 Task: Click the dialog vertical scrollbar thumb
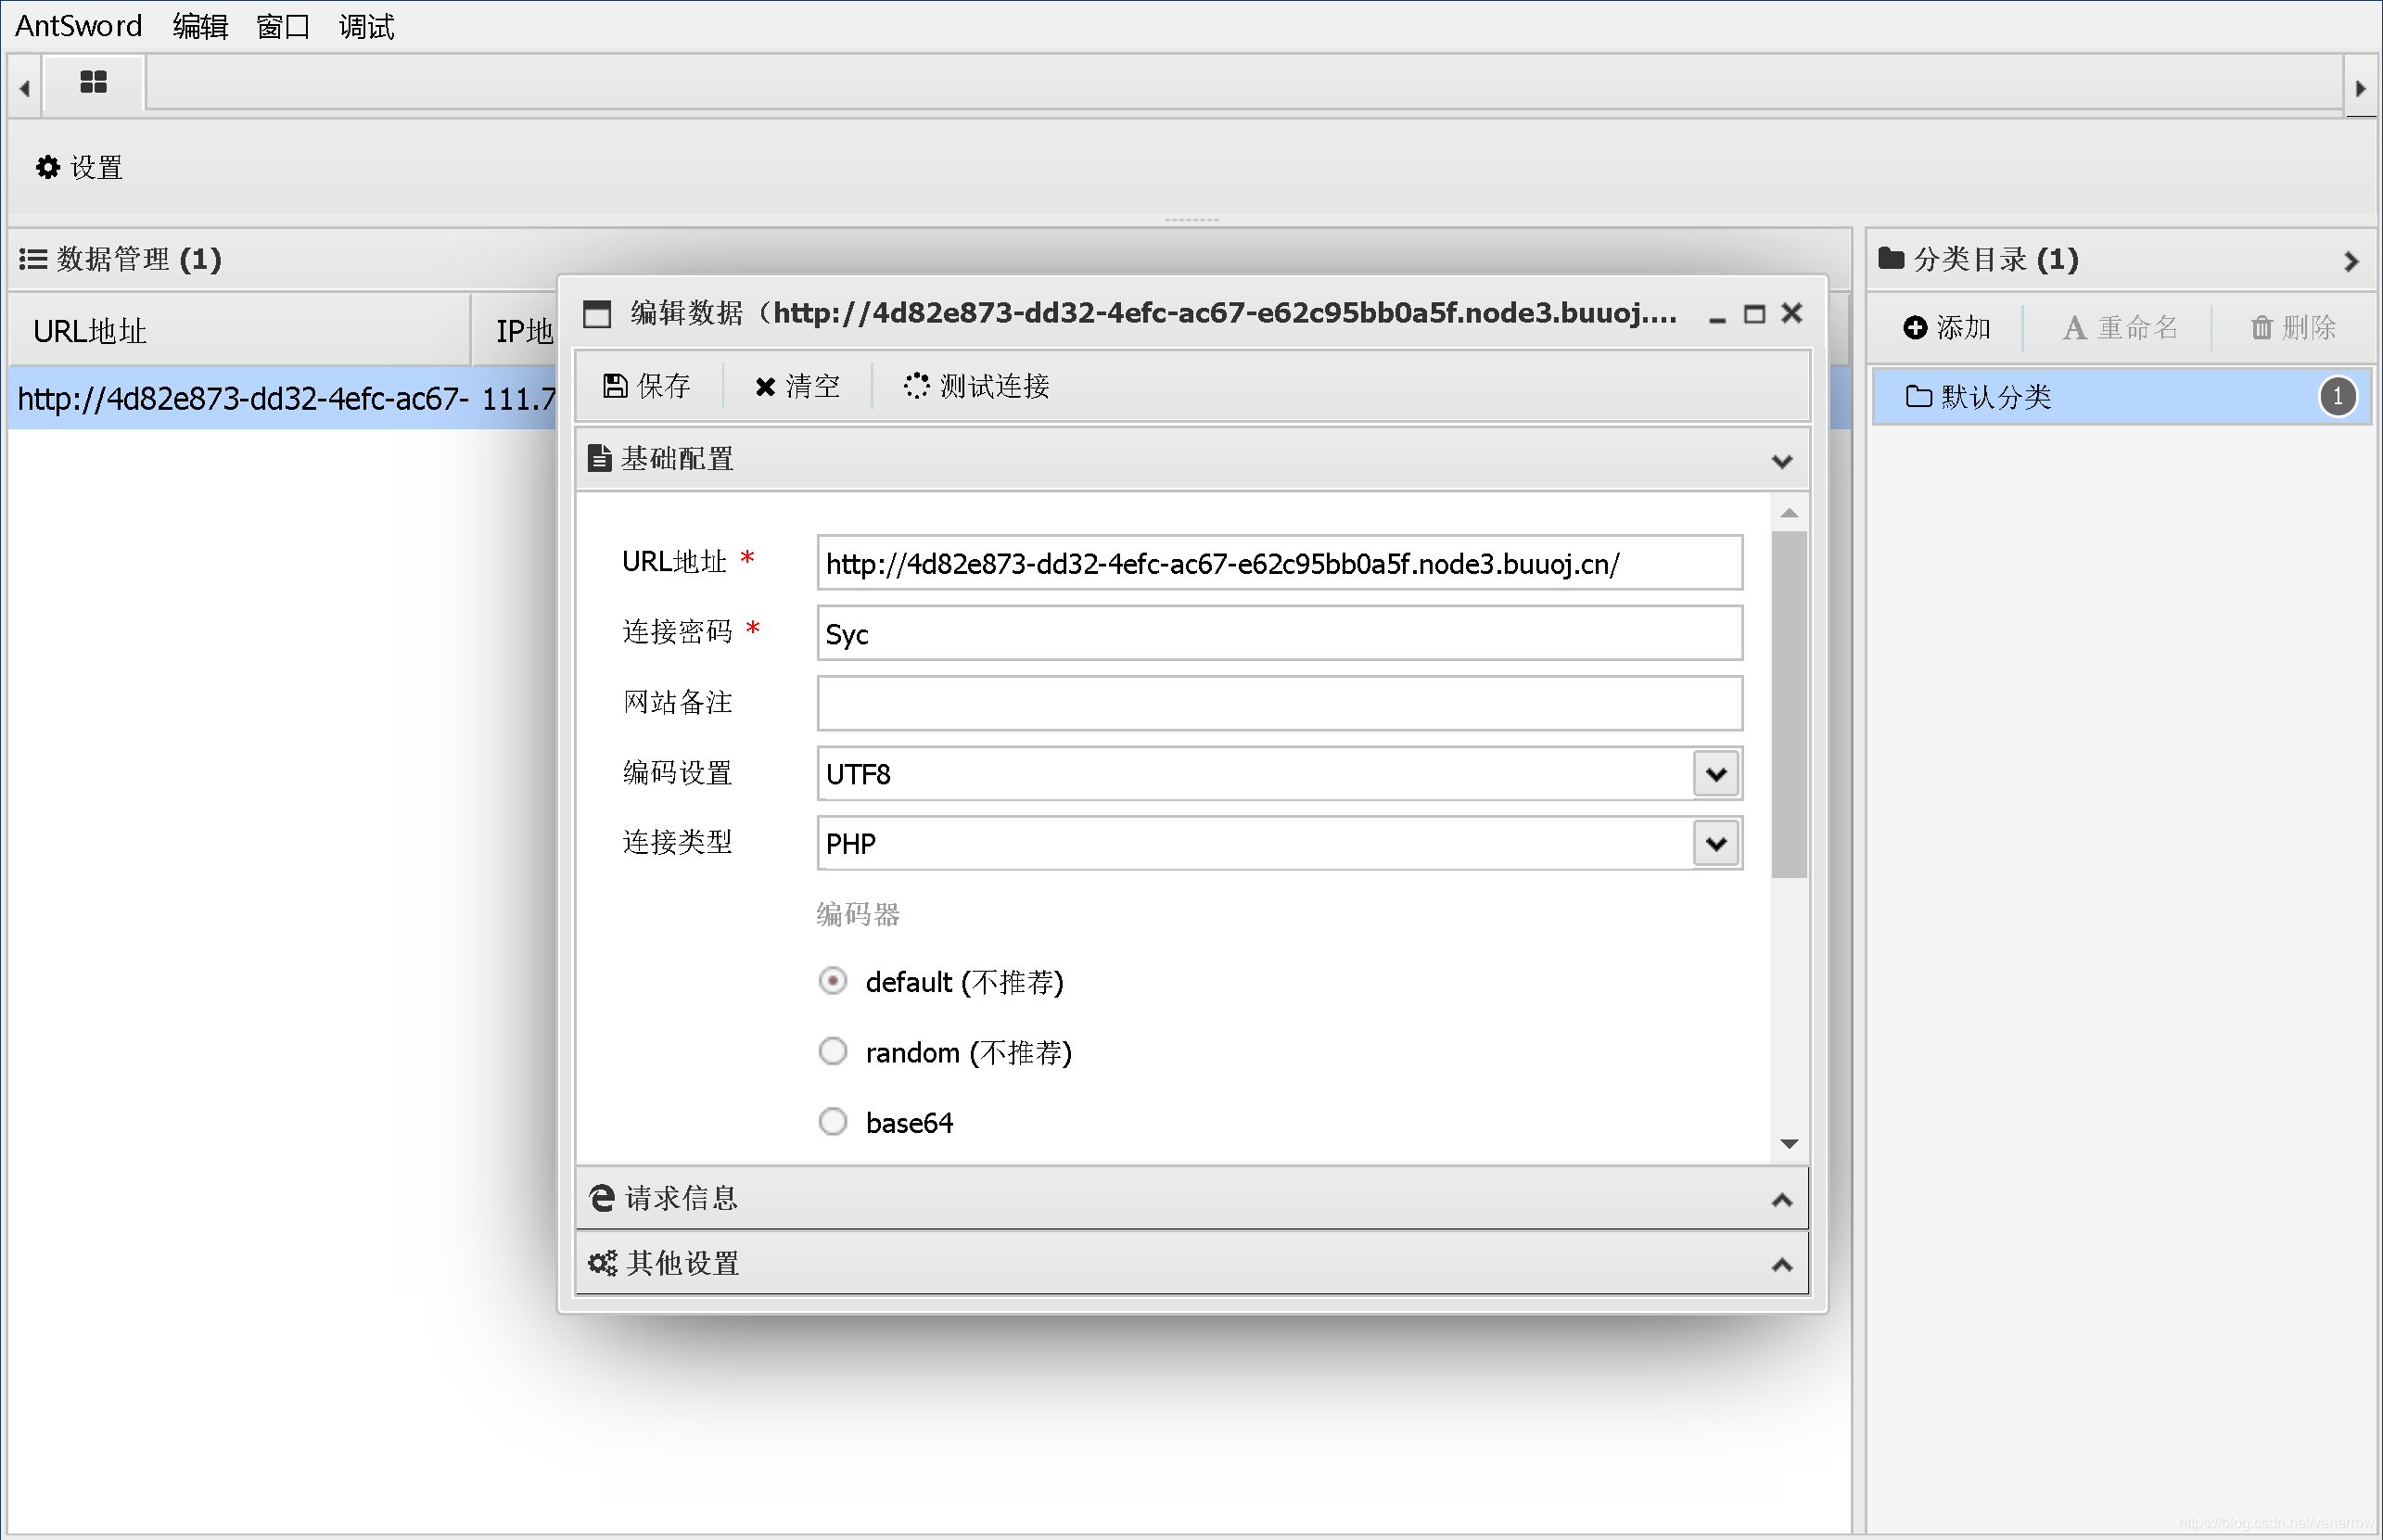point(1788,704)
